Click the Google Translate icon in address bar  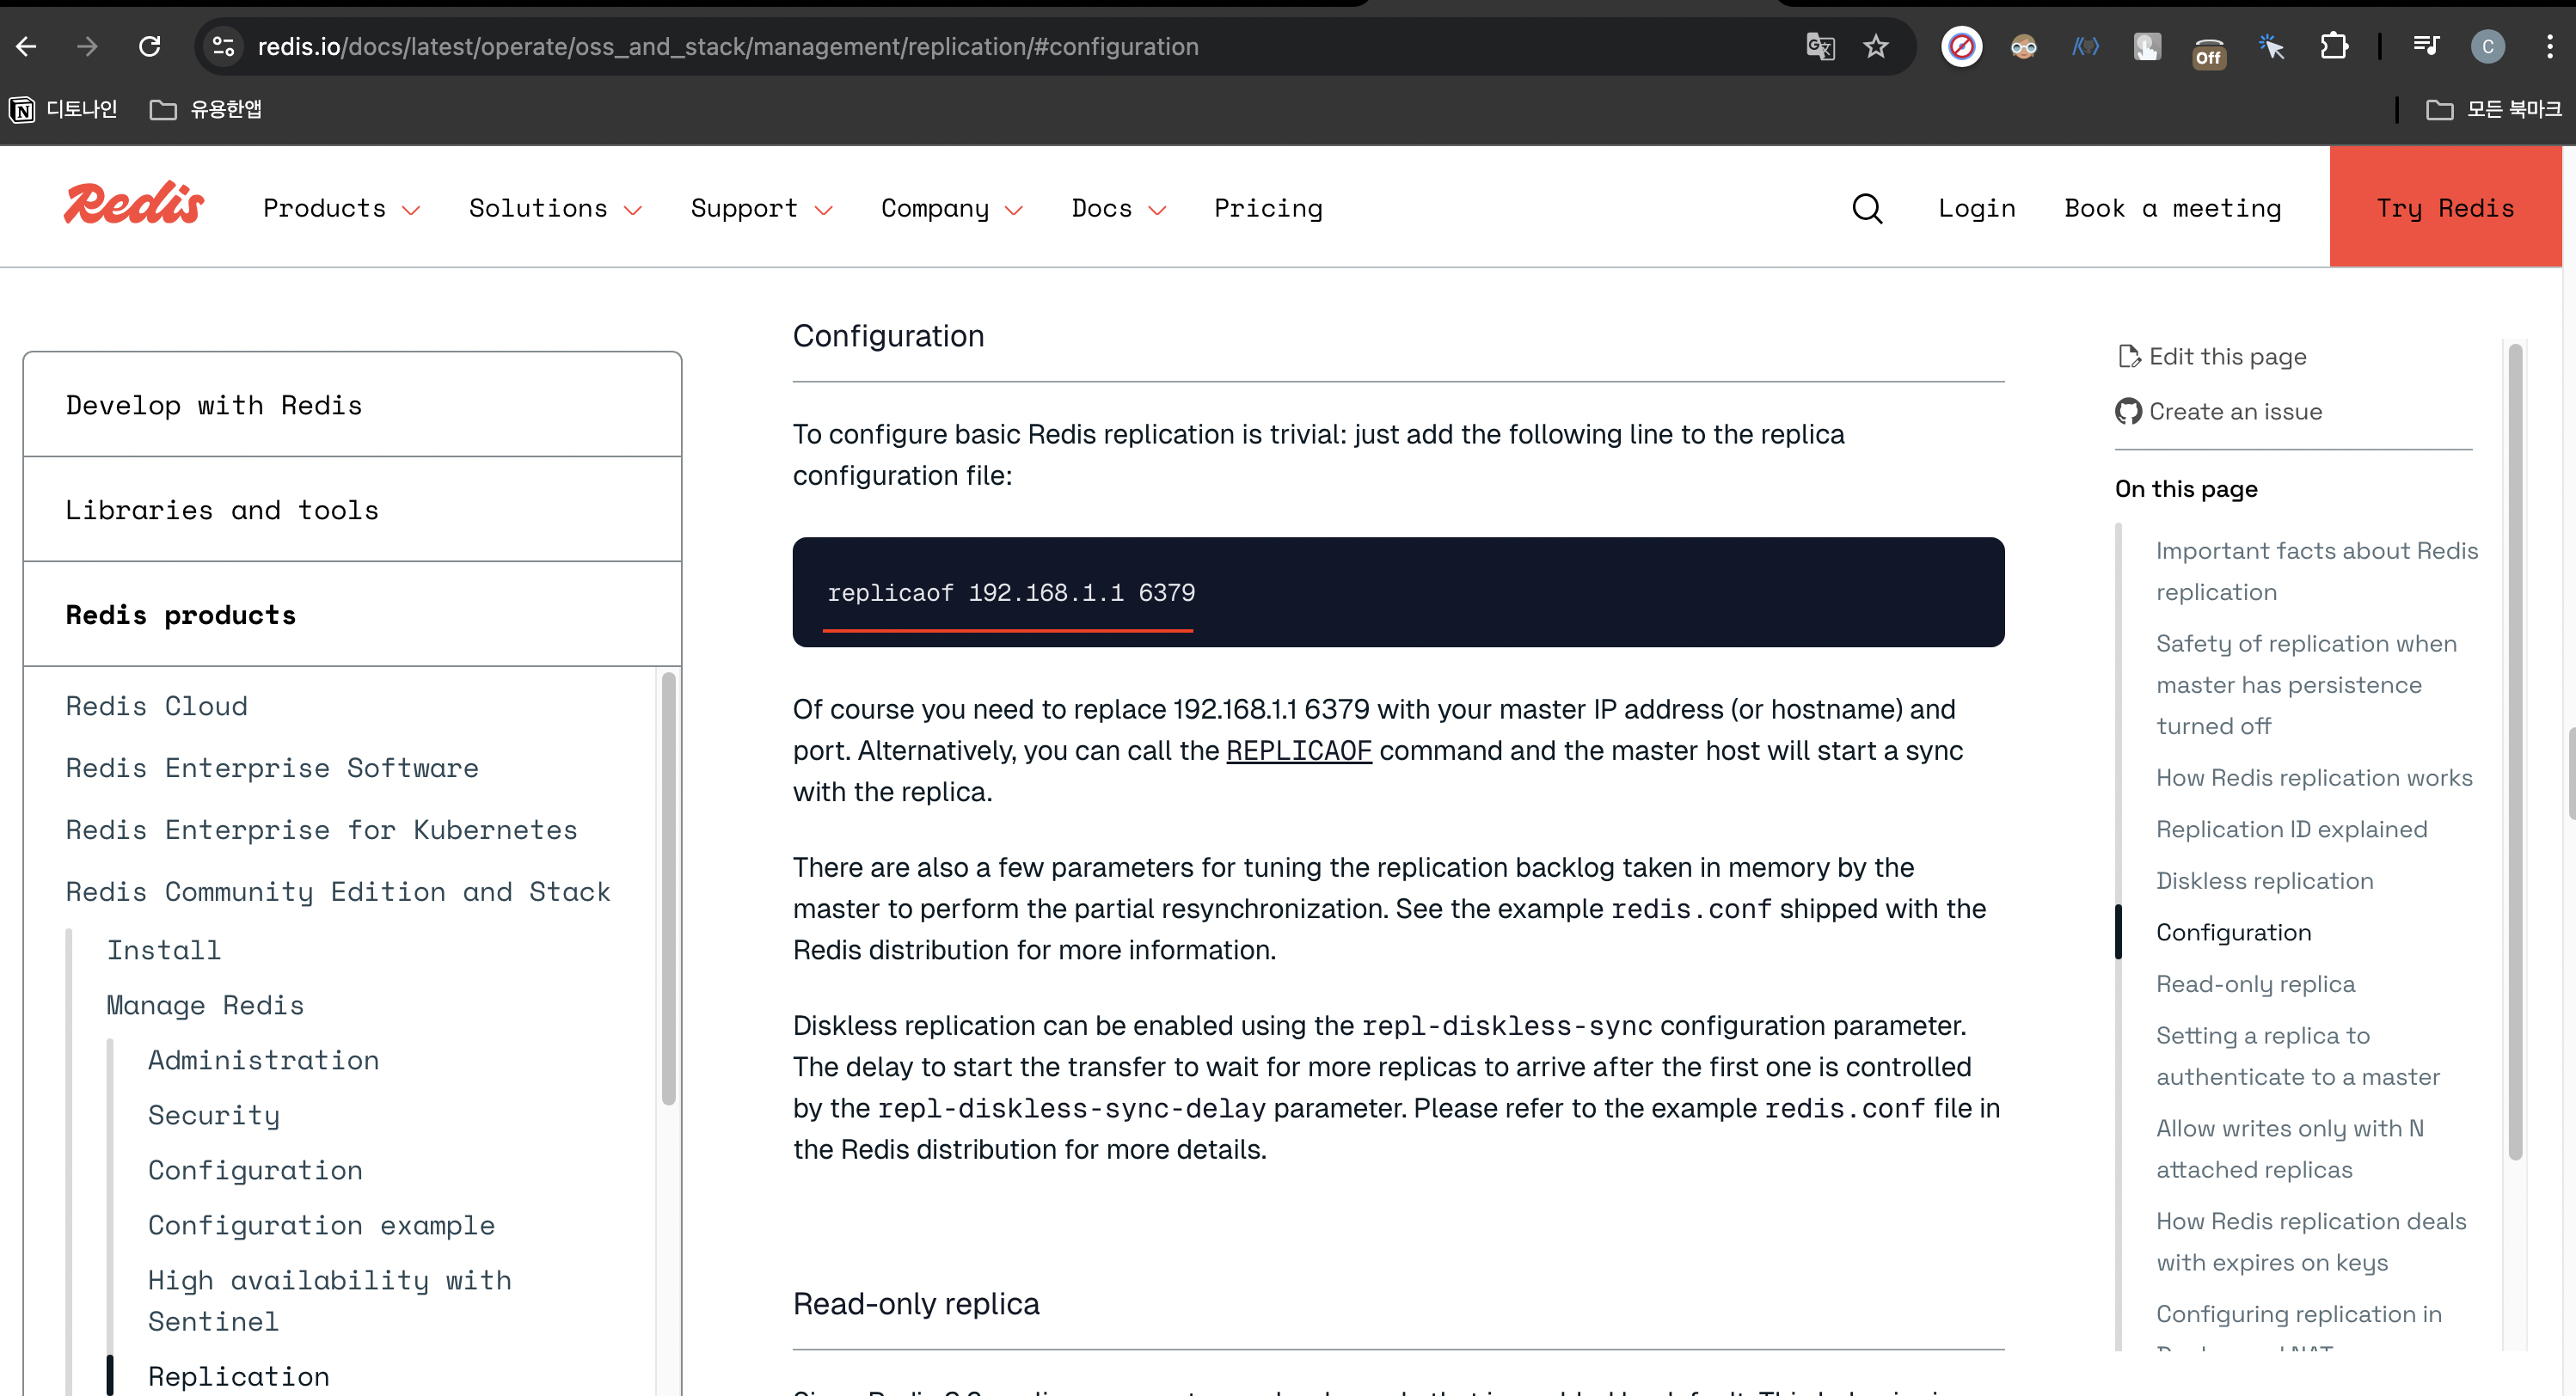click(1820, 47)
